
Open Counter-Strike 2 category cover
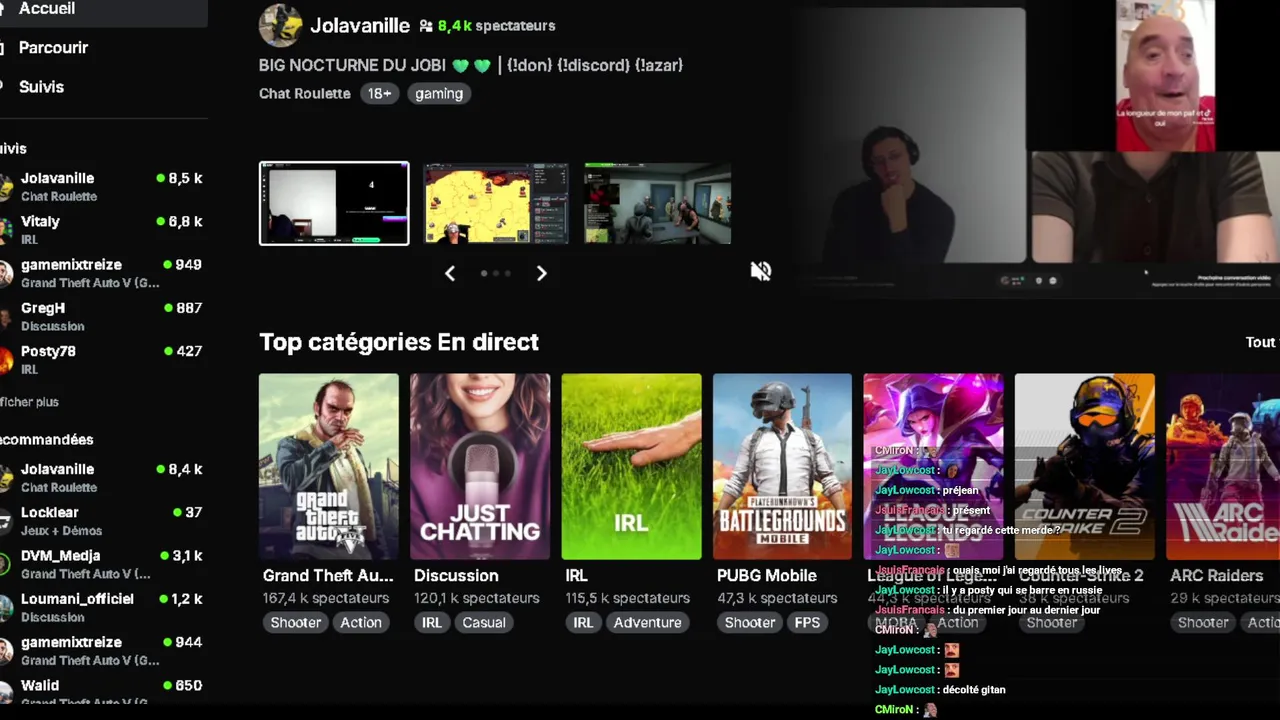click(1085, 466)
